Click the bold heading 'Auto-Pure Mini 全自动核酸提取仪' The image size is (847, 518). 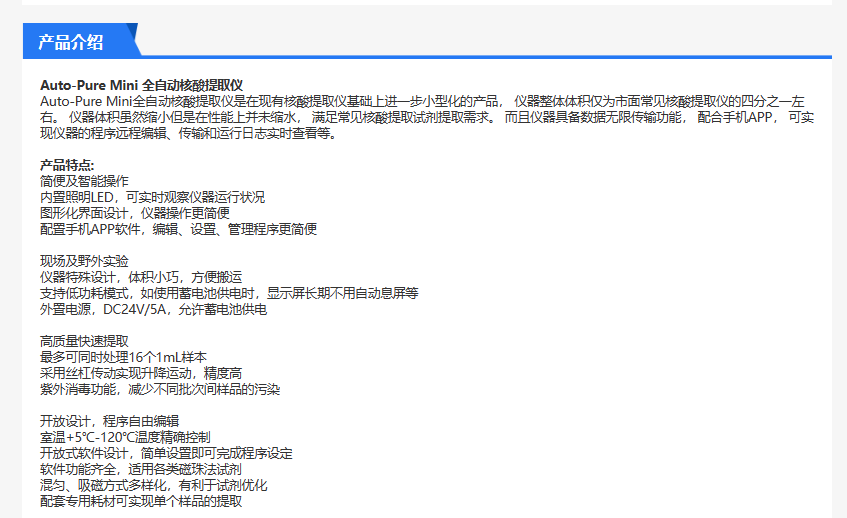(142, 85)
